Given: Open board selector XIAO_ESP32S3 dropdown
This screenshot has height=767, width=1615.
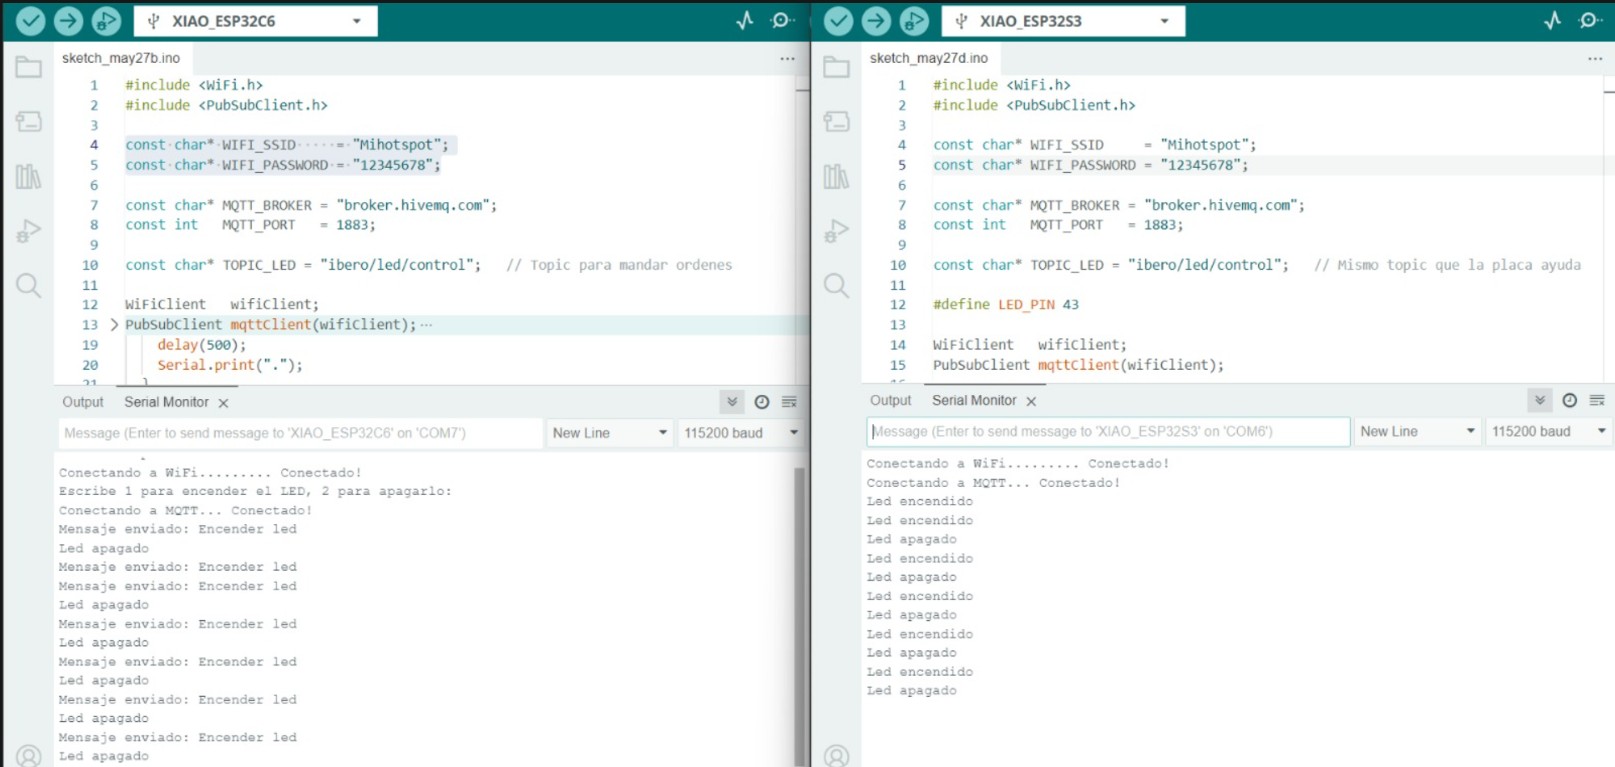Looking at the screenshot, I should point(1064,21).
